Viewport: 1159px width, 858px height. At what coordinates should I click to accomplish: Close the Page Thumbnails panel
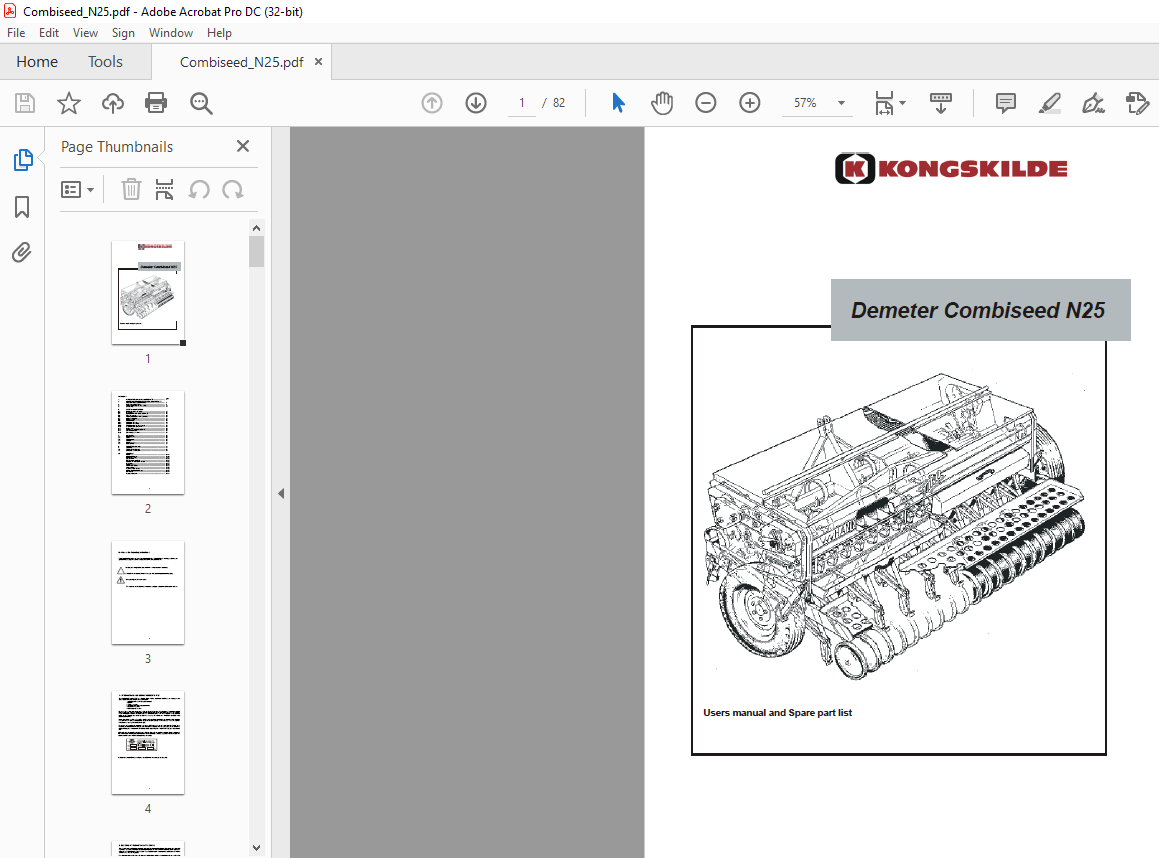pyautogui.click(x=242, y=146)
